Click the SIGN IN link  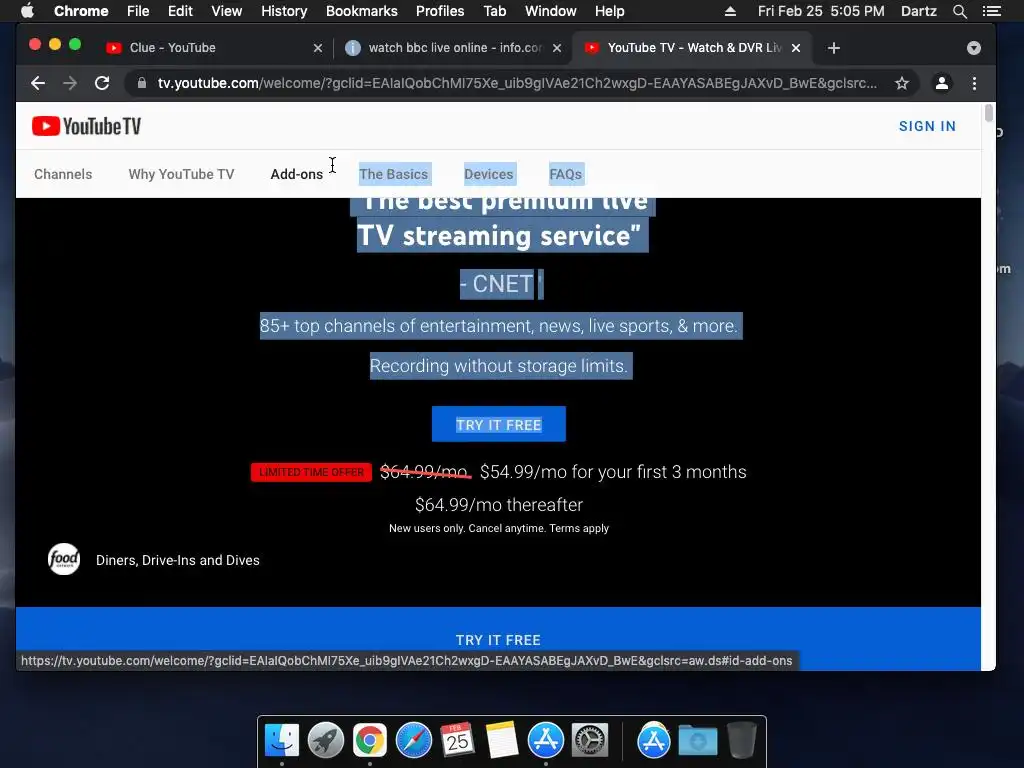point(927,126)
